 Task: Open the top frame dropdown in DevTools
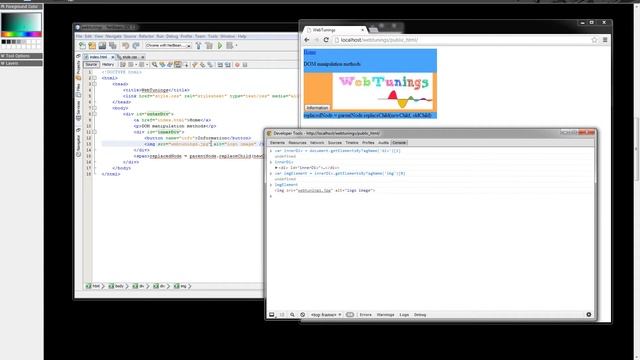pos(326,315)
